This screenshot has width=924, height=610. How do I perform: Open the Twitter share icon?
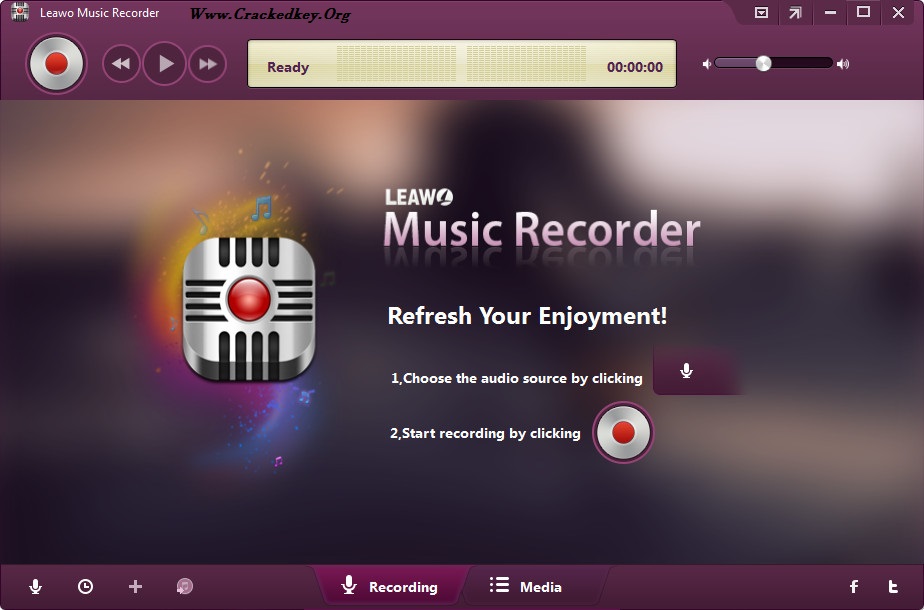tap(893, 586)
